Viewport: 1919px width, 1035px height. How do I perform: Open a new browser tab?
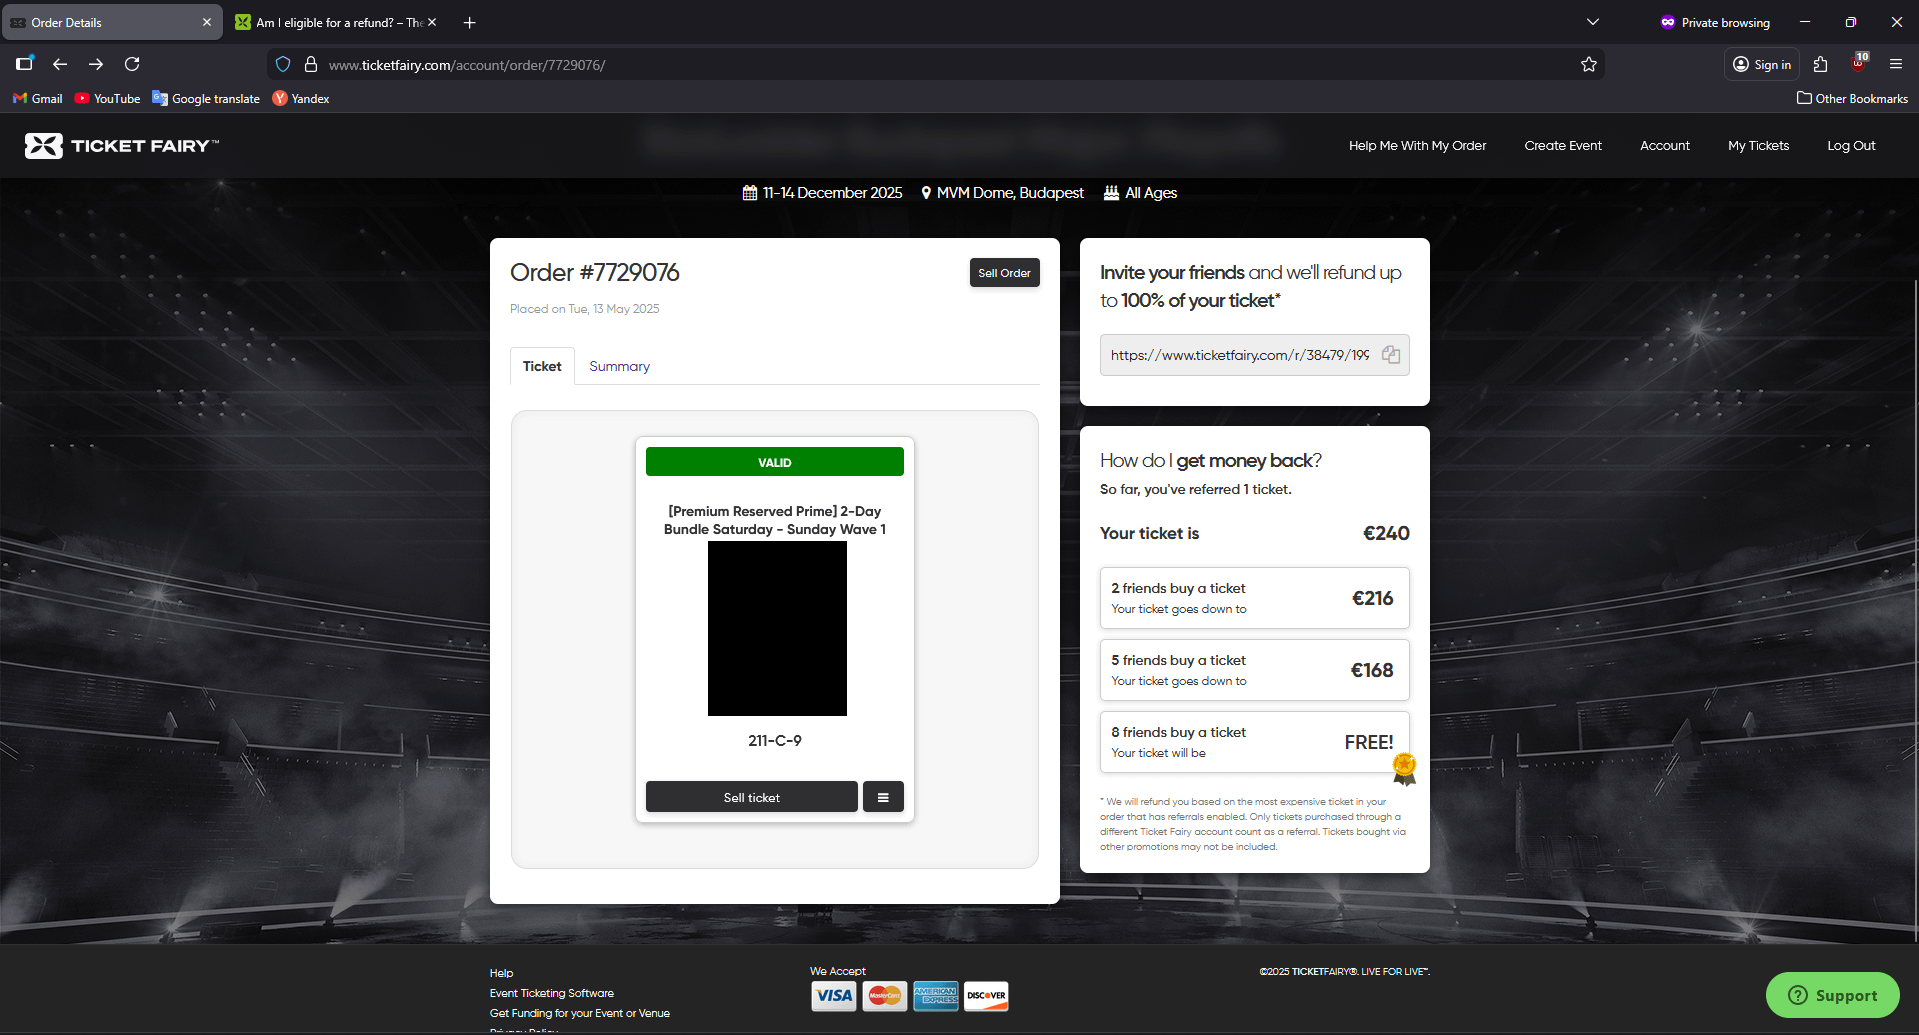click(469, 22)
